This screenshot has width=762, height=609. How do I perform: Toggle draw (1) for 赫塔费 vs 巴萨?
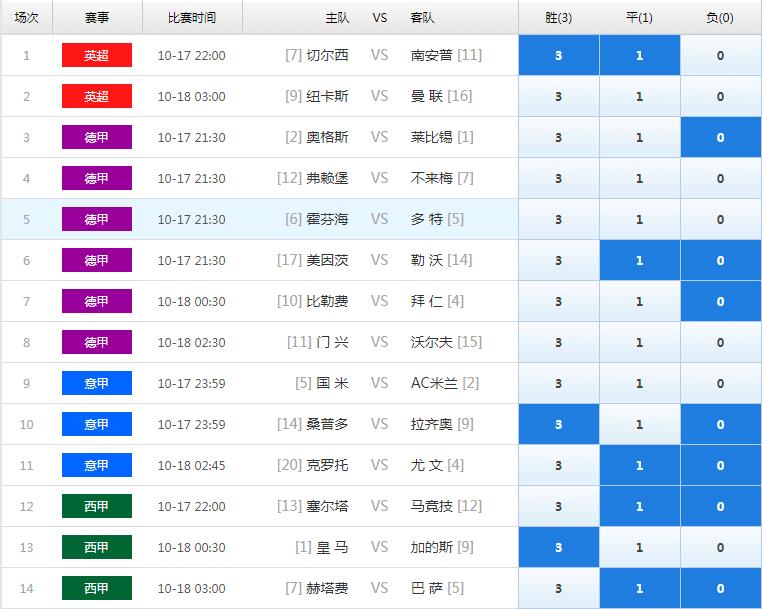640,588
